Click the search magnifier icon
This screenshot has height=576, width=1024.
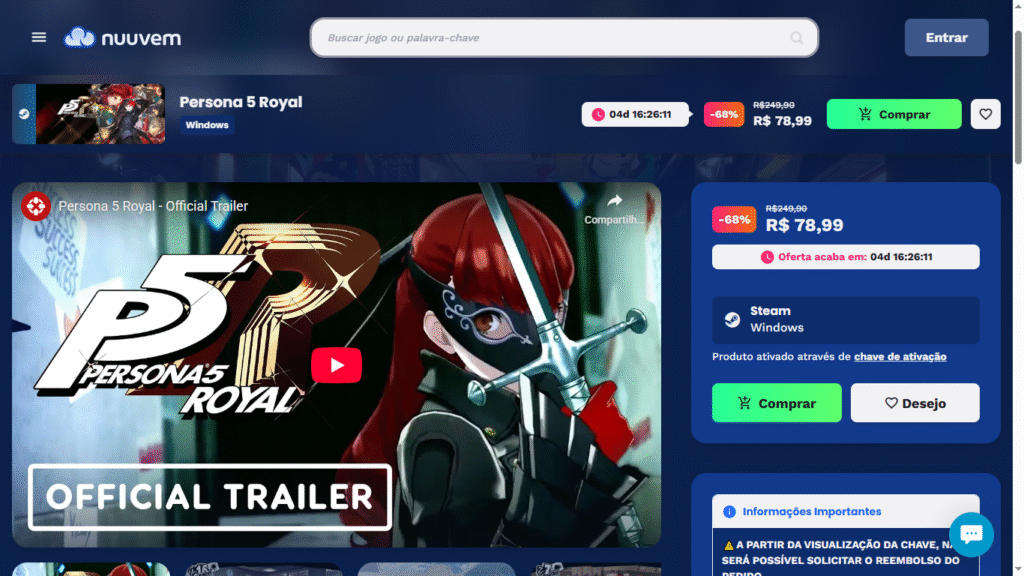[x=797, y=38]
